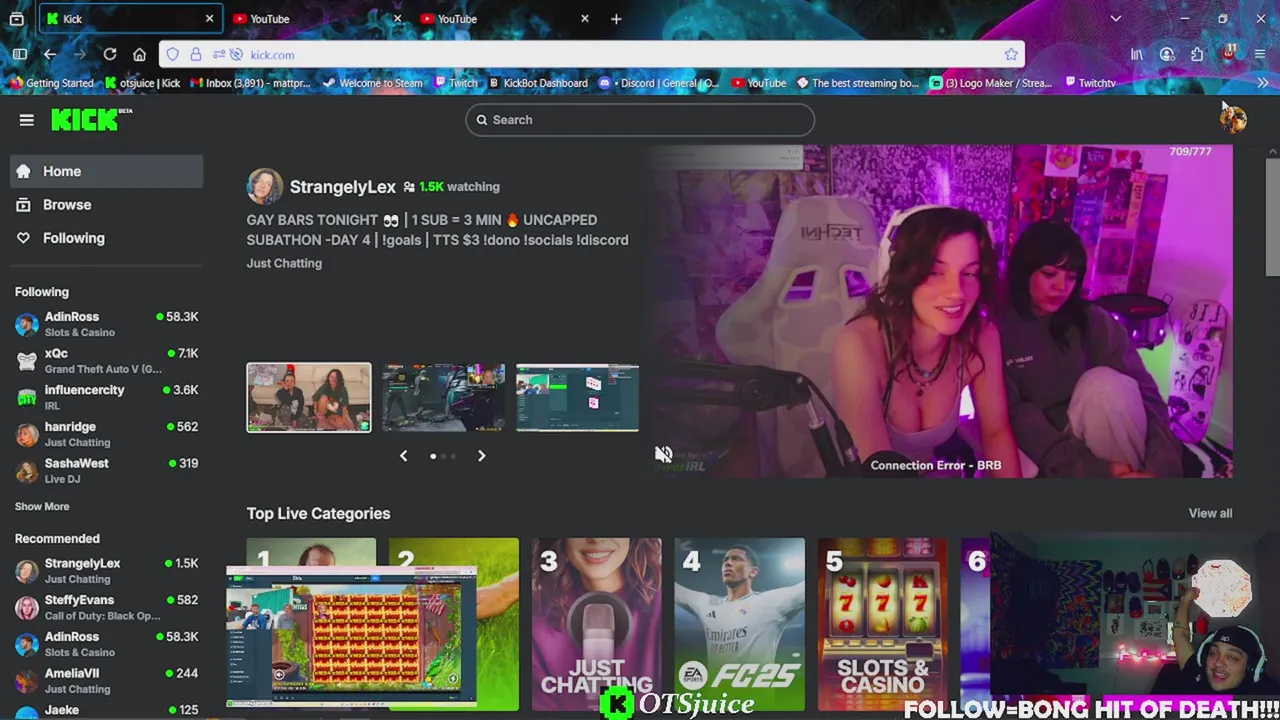1280x720 pixels.
Task: Close the Kick tab
Action: click(209, 19)
